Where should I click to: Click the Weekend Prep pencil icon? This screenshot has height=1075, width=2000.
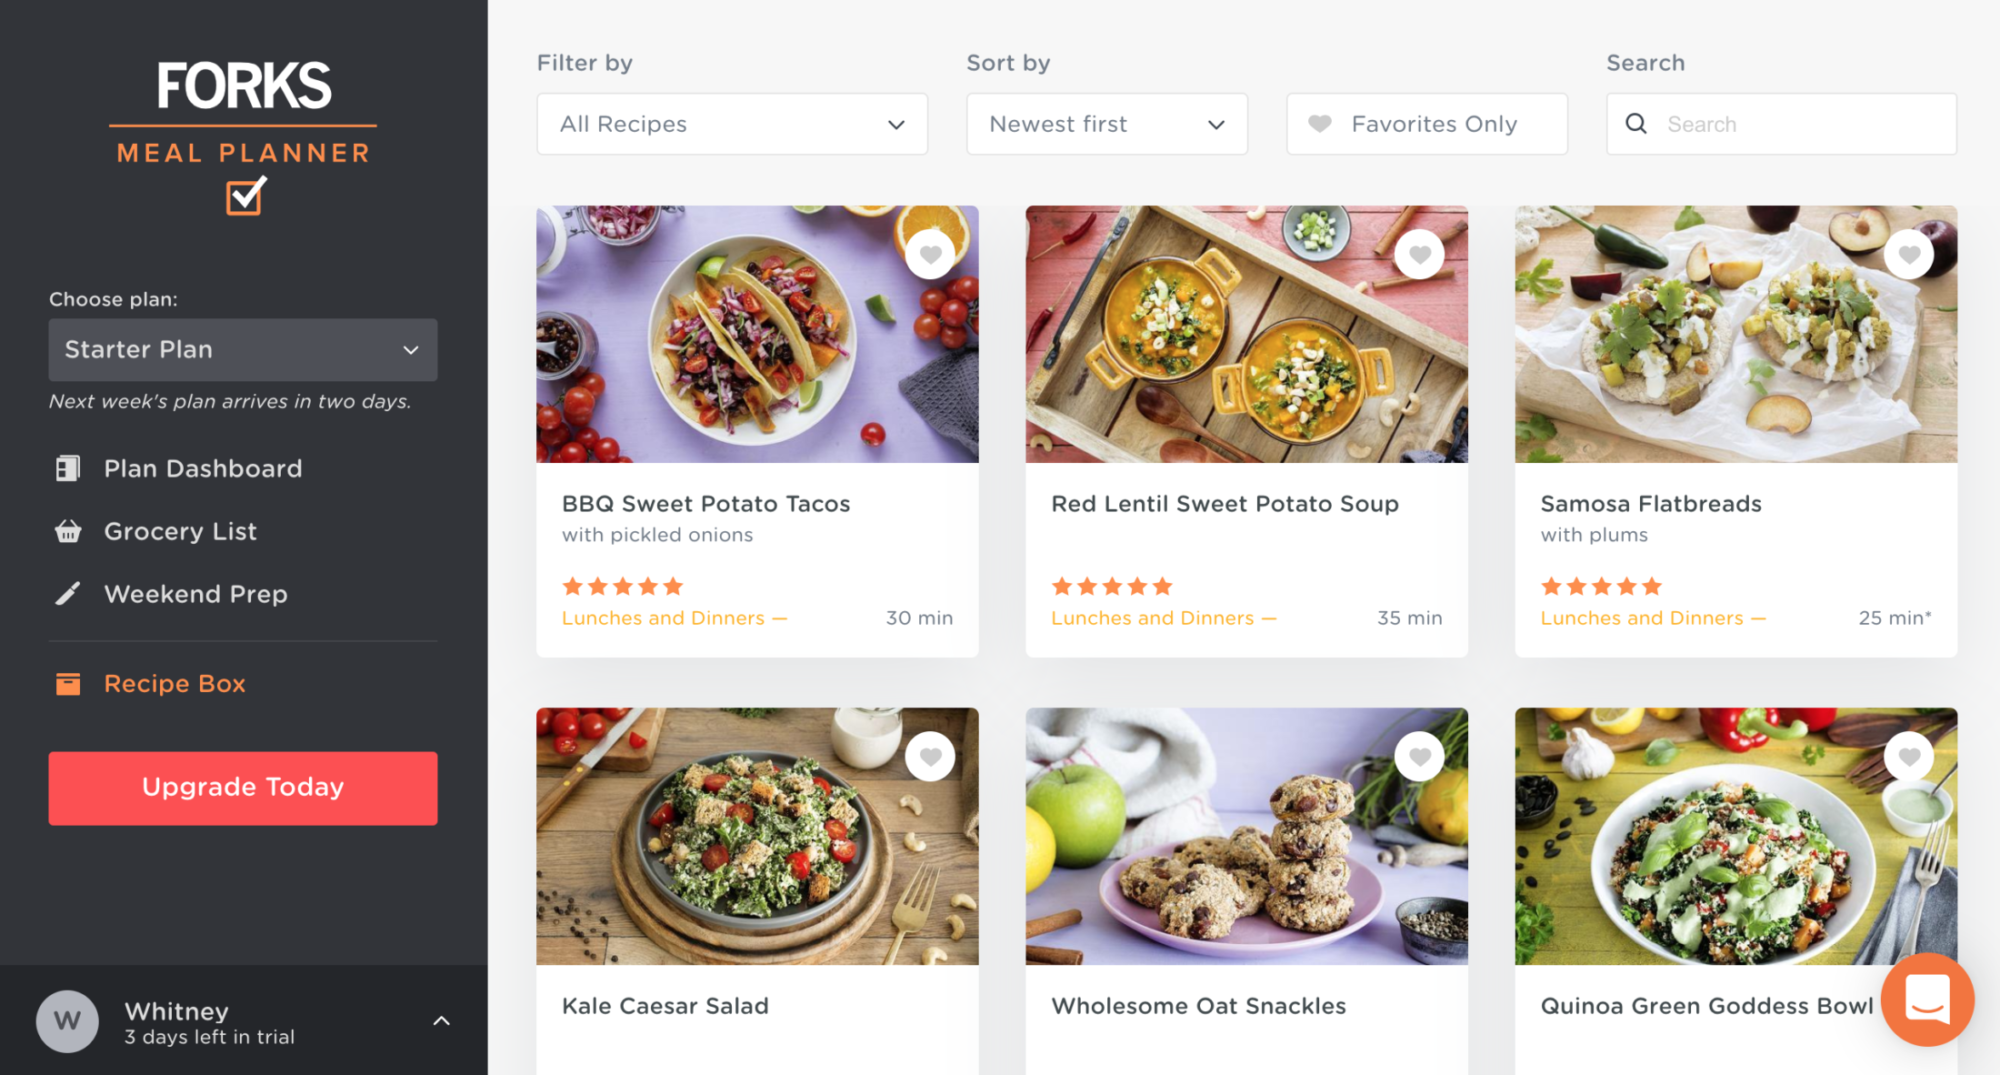pos(67,593)
